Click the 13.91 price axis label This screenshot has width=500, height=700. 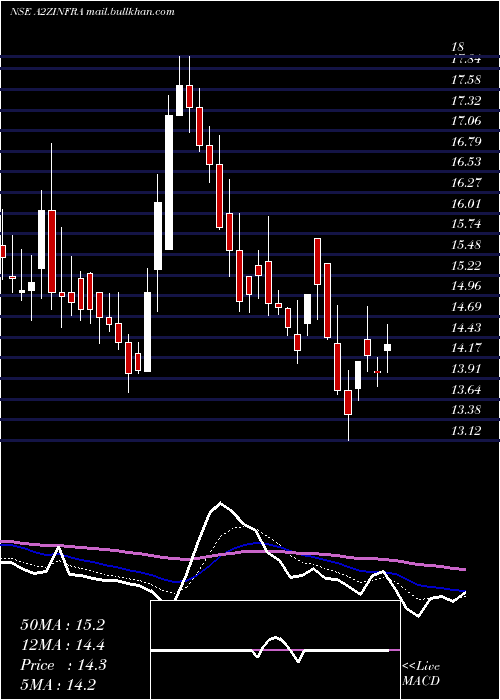coord(466,369)
